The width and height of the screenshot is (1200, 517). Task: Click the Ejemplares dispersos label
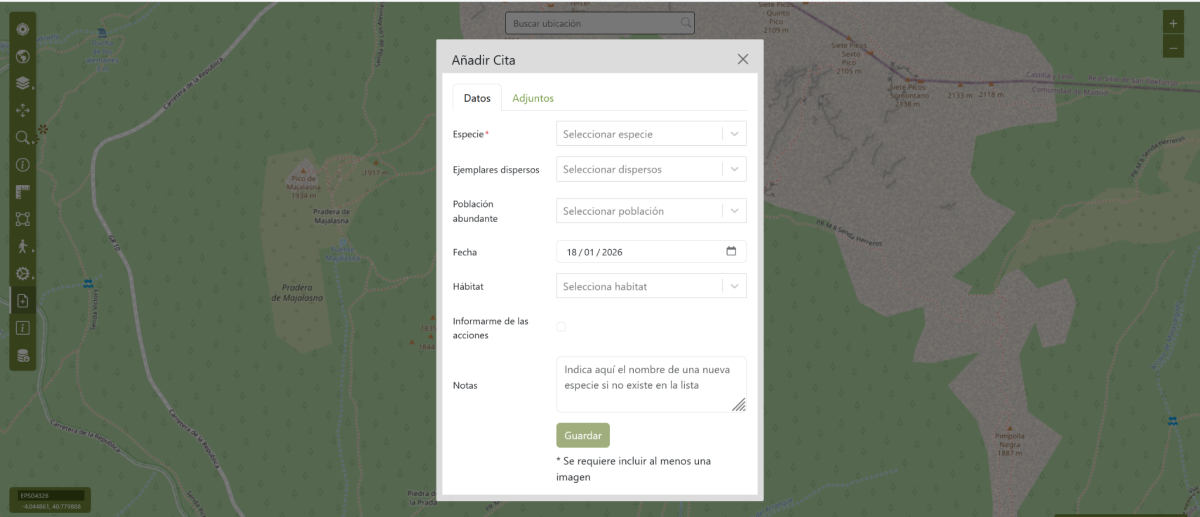(496, 169)
